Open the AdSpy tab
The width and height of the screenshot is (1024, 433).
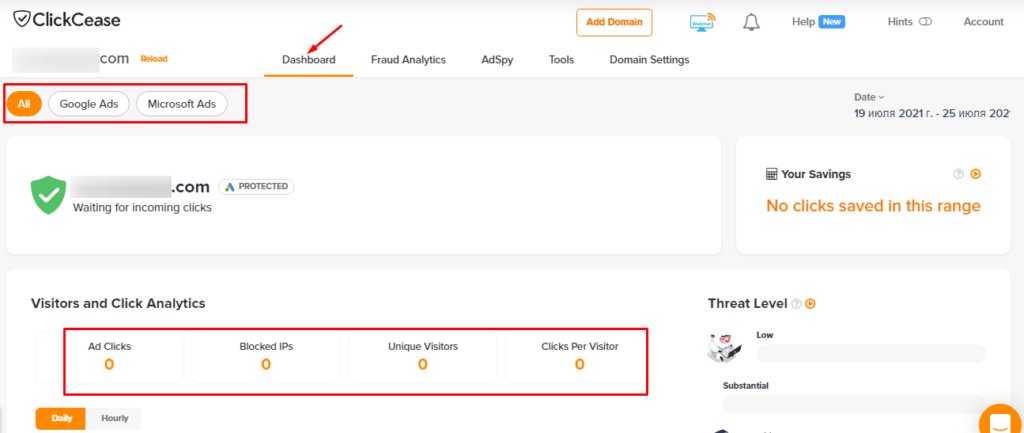[x=497, y=59]
